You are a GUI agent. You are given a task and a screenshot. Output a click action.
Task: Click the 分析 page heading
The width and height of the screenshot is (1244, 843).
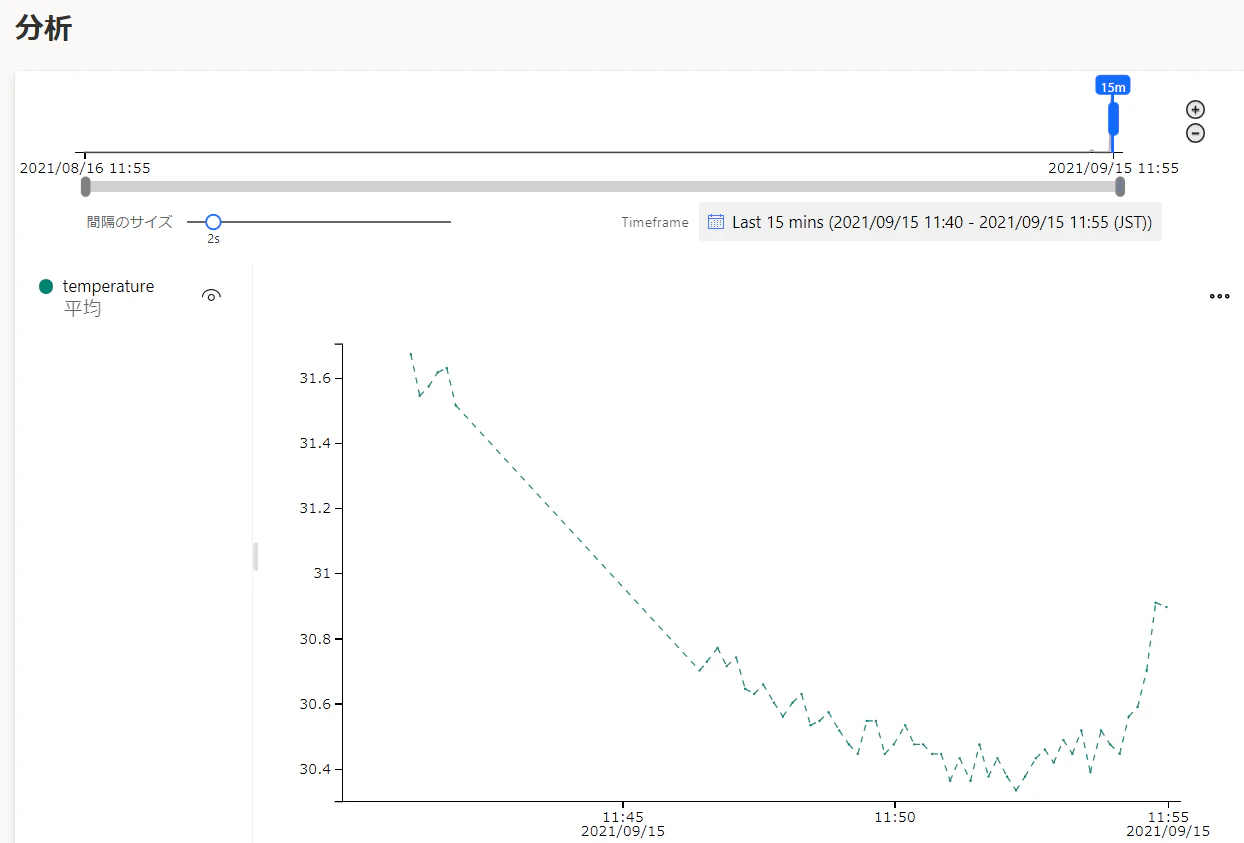[43, 28]
